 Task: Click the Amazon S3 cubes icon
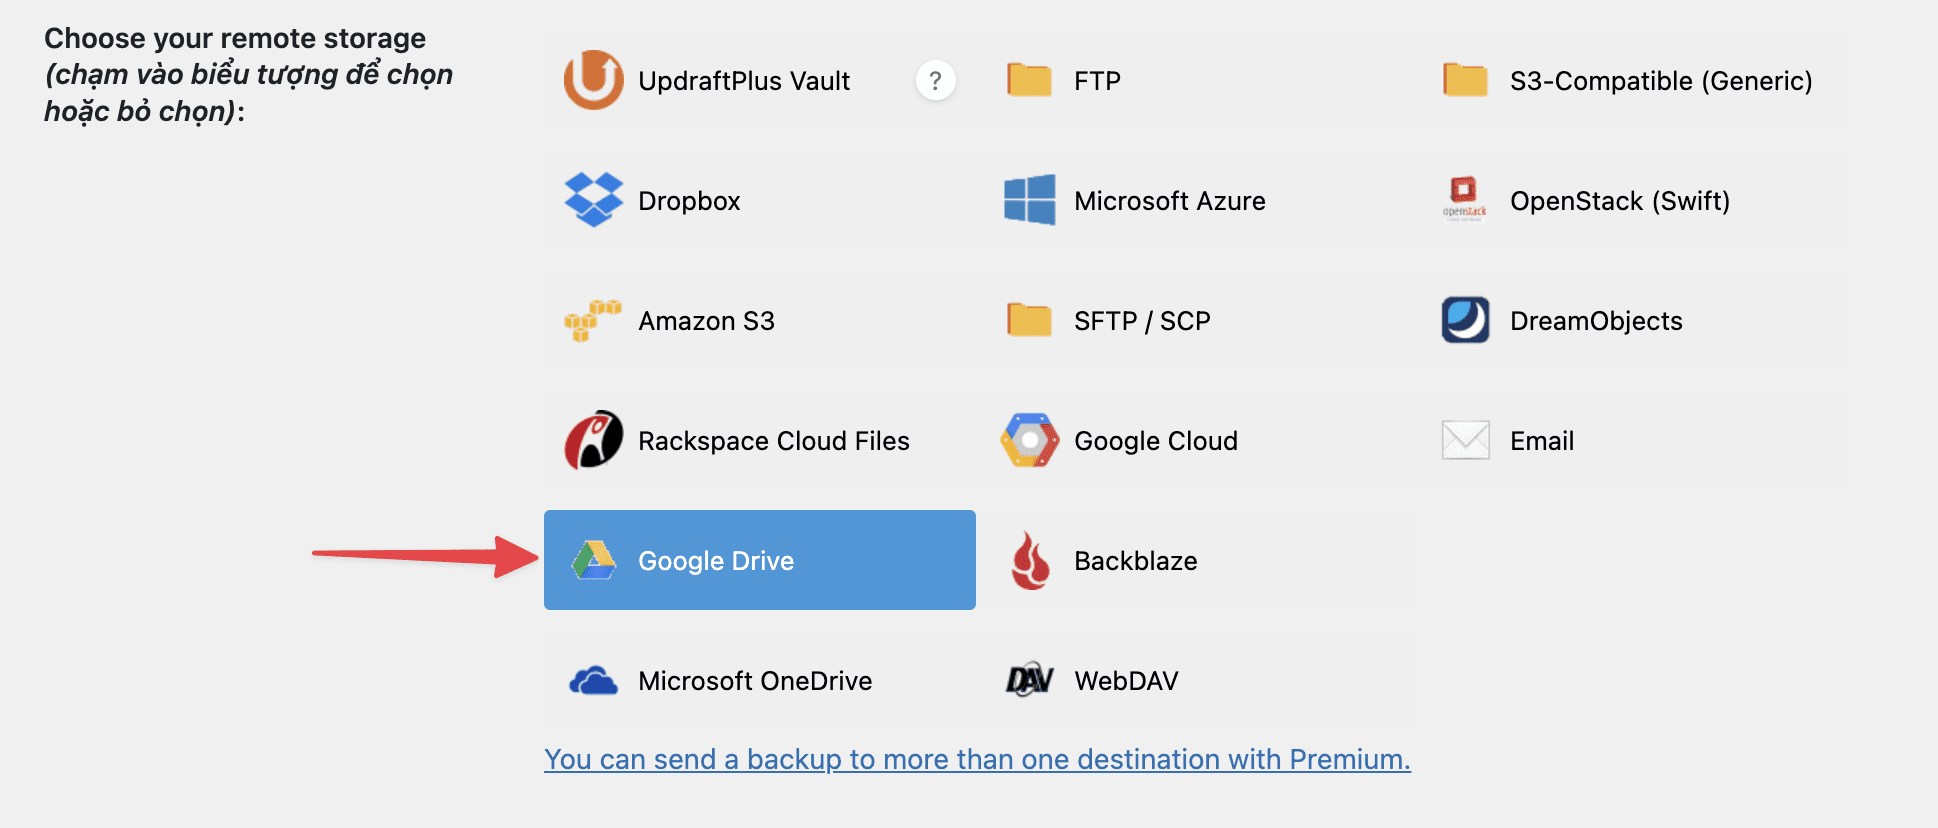[x=593, y=320]
